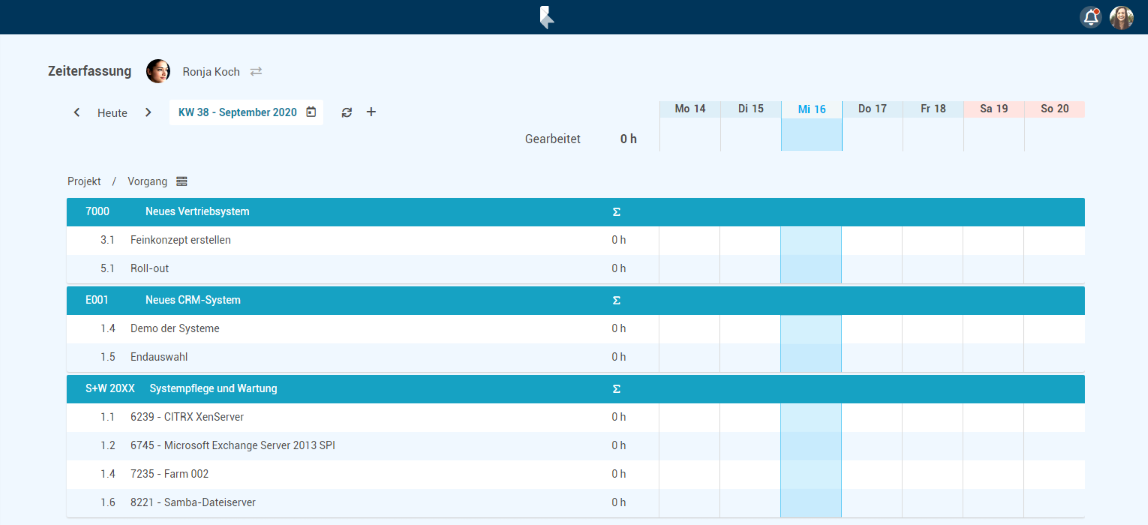Collapse the 7000 Neues Vertriebsystem project
Screen dimensions: 1148x525
point(197,212)
